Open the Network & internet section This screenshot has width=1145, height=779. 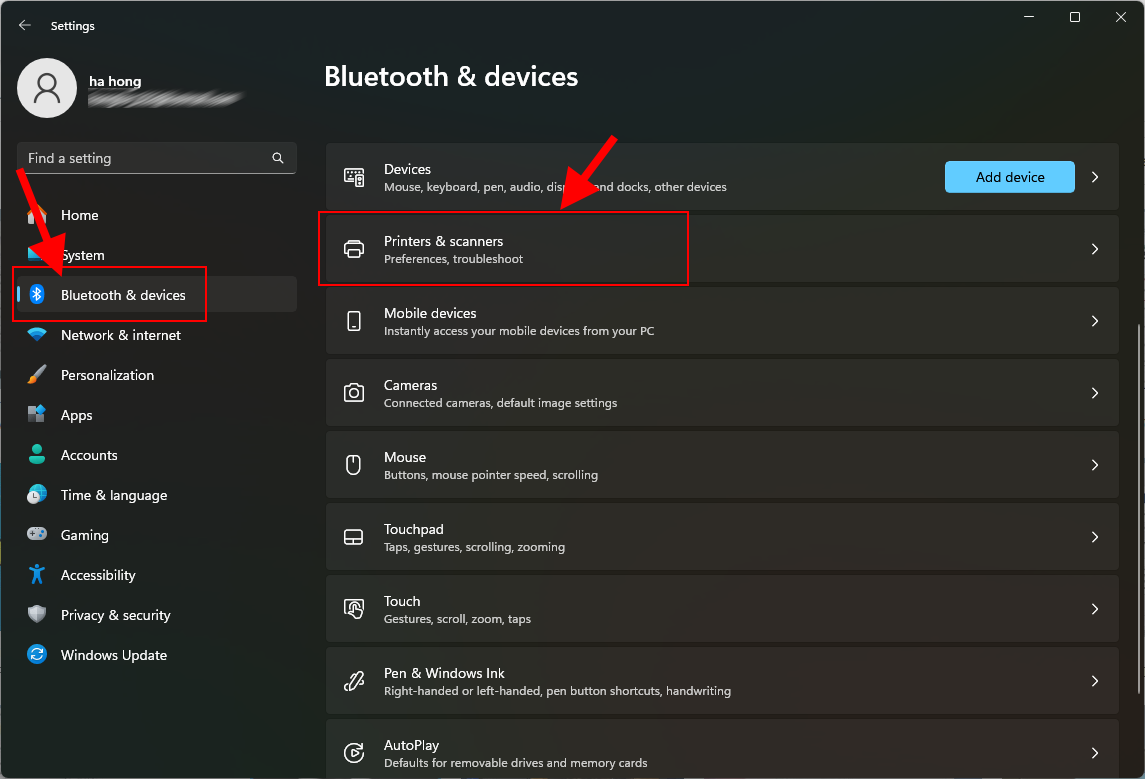[120, 335]
